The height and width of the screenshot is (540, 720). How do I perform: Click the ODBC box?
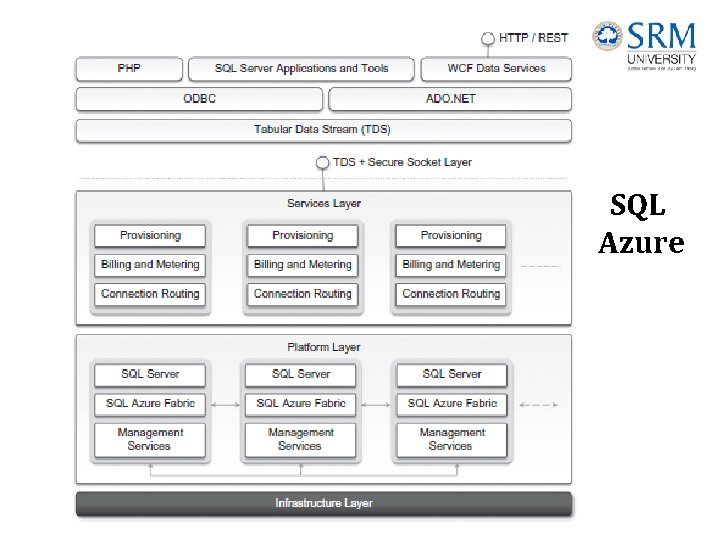pyautogui.click(x=199, y=99)
